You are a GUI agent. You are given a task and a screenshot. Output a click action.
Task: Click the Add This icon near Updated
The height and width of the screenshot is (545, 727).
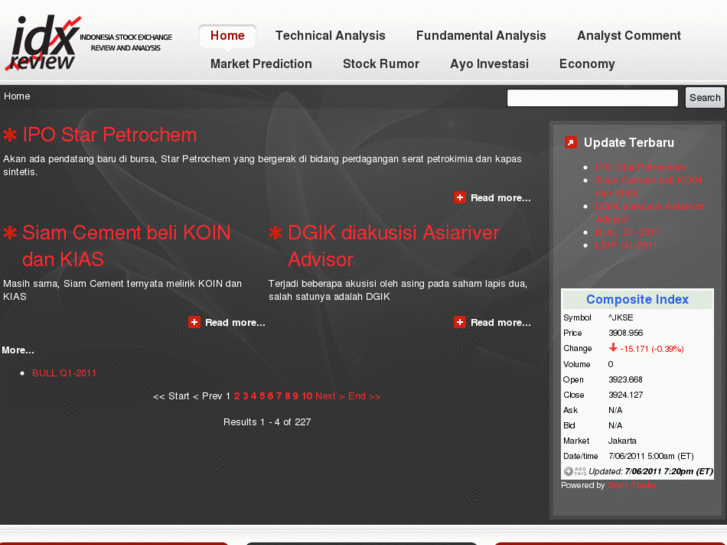coord(574,471)
